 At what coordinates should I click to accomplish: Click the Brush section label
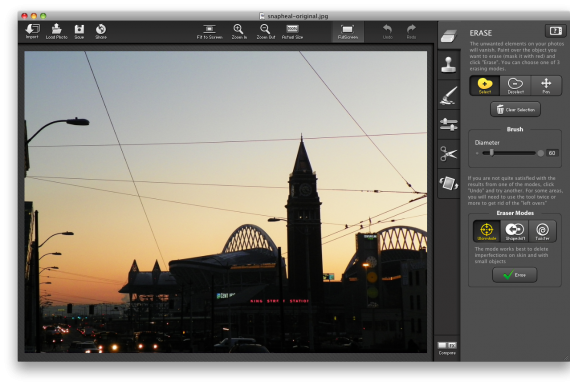[515, 129]
